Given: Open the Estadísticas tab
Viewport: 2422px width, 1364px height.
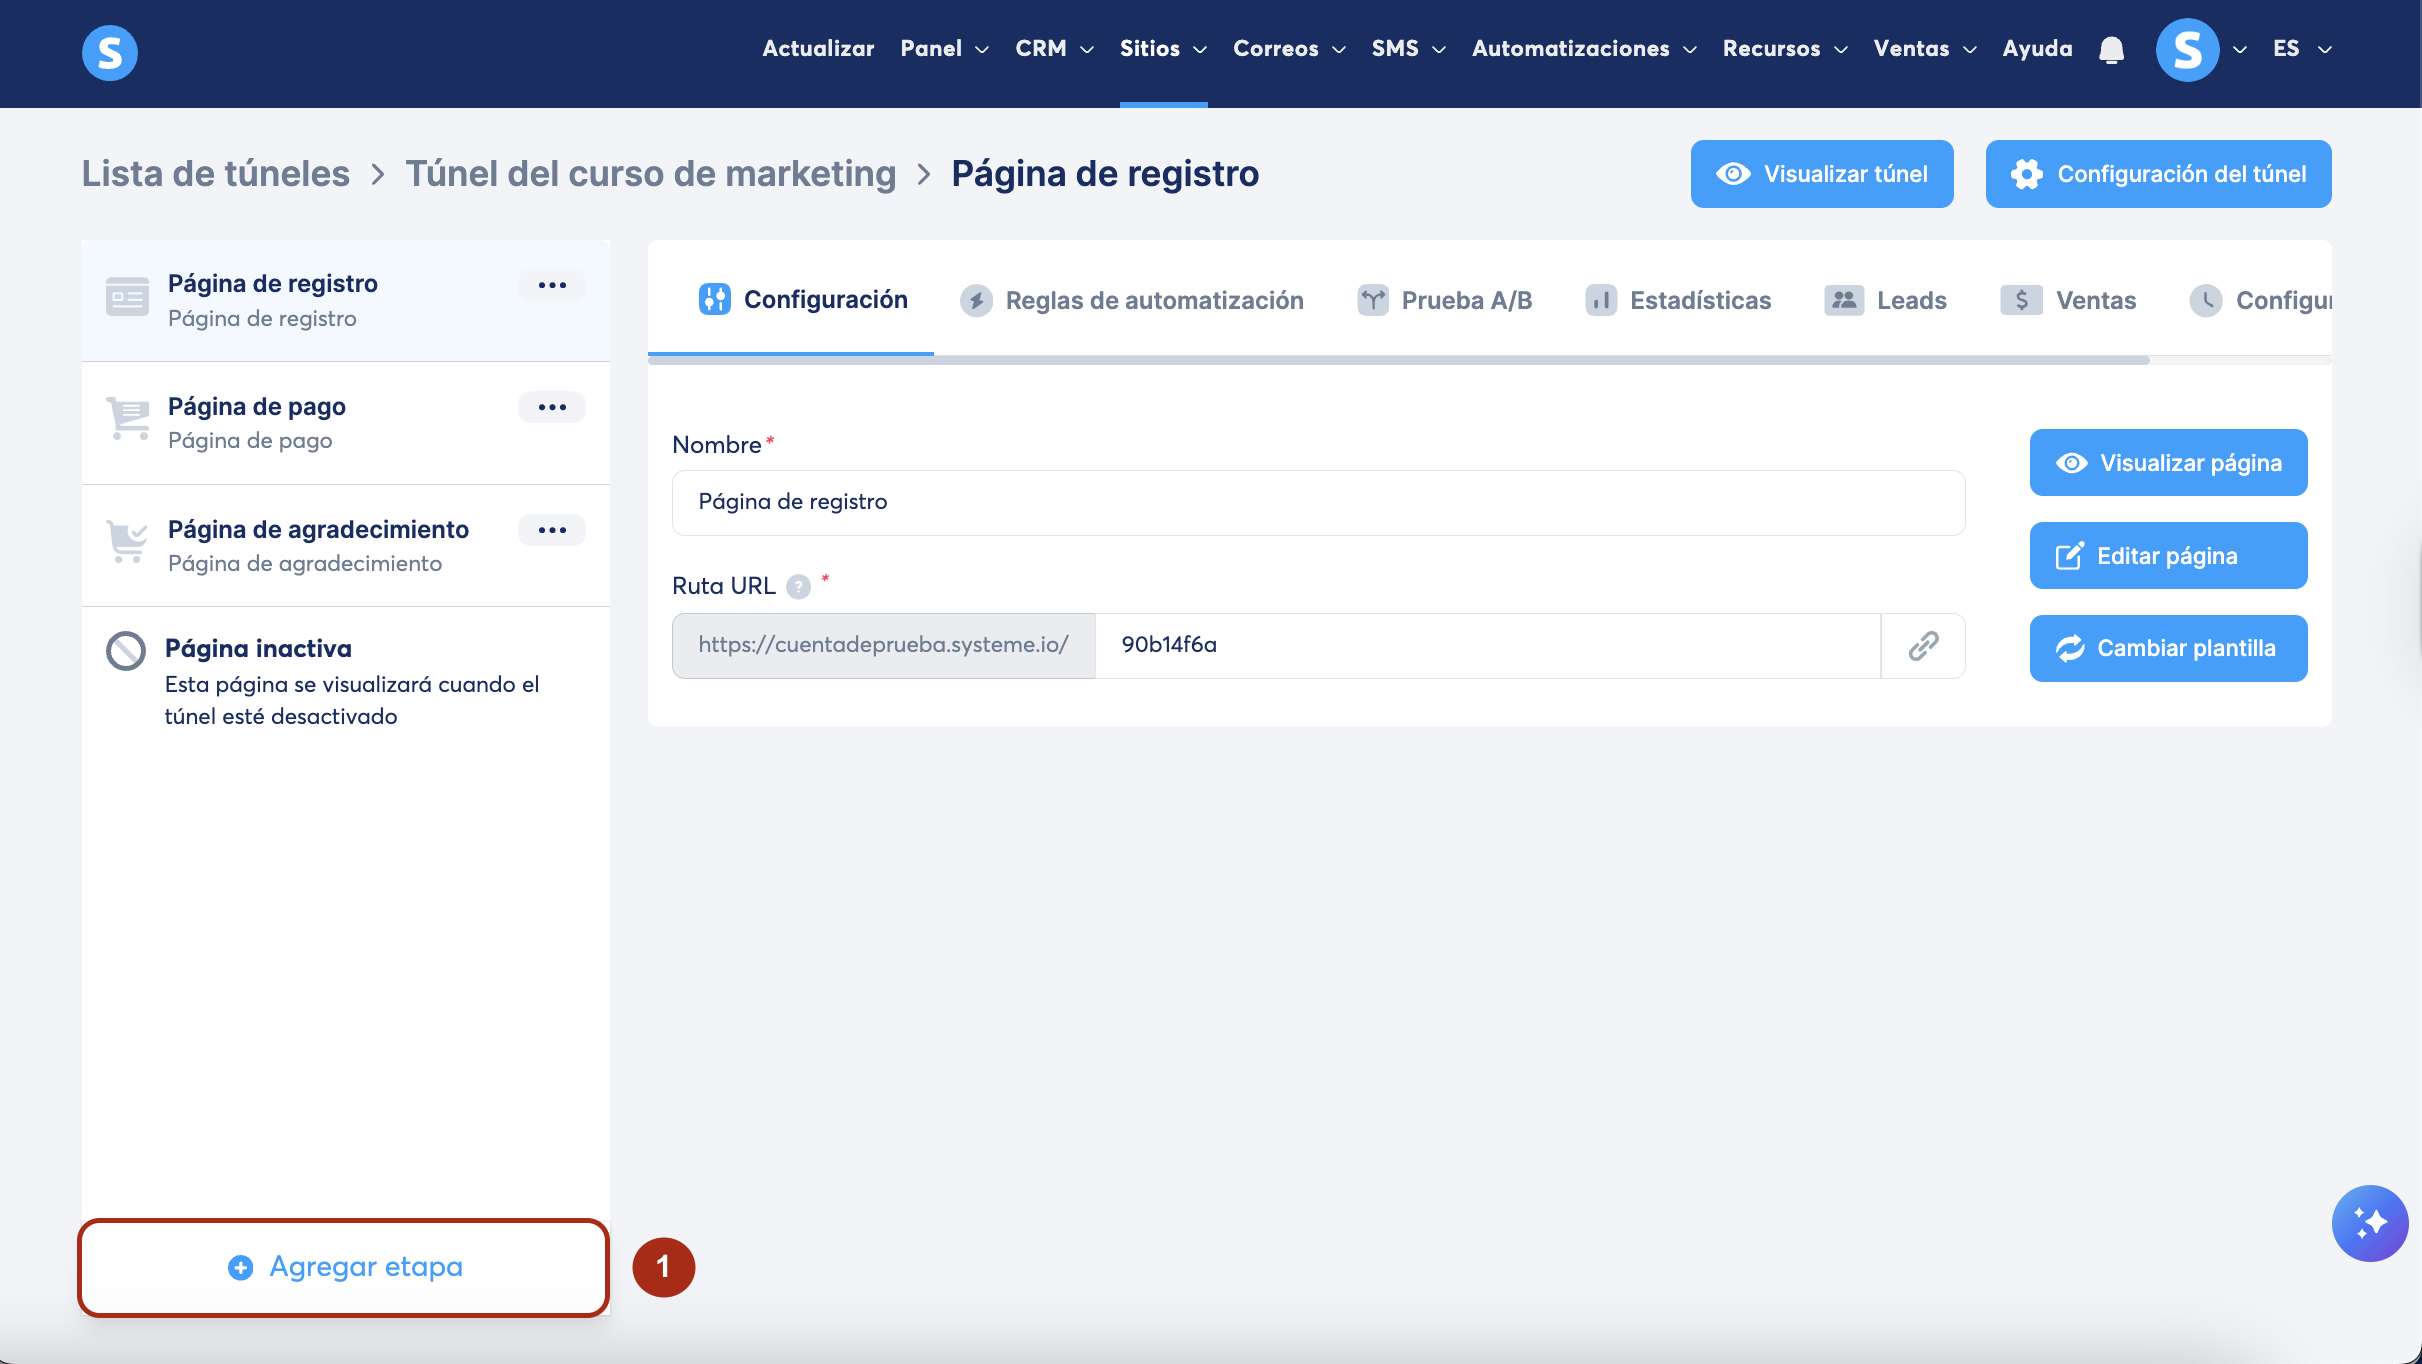Looking at the screenshot, I should click(1678, 300).
